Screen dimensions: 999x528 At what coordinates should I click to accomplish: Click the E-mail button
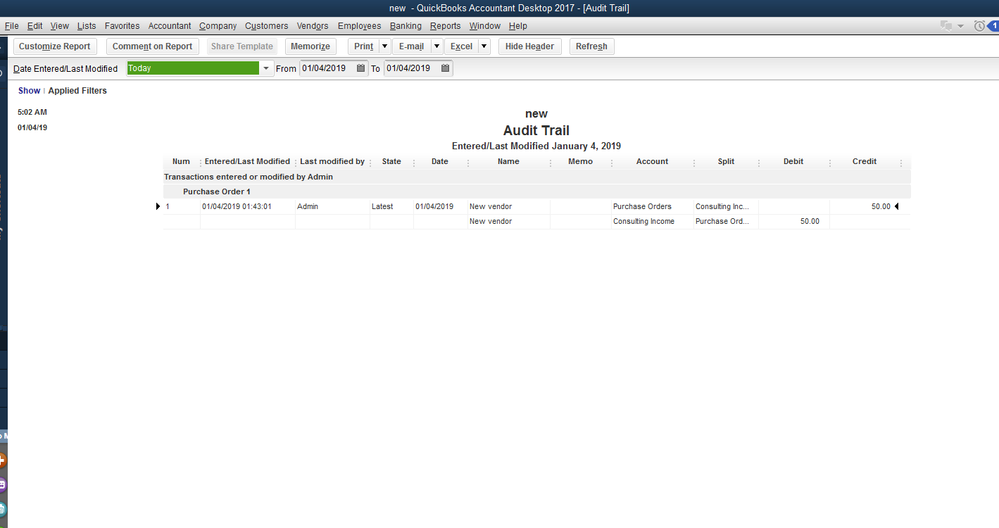(412, 46)
